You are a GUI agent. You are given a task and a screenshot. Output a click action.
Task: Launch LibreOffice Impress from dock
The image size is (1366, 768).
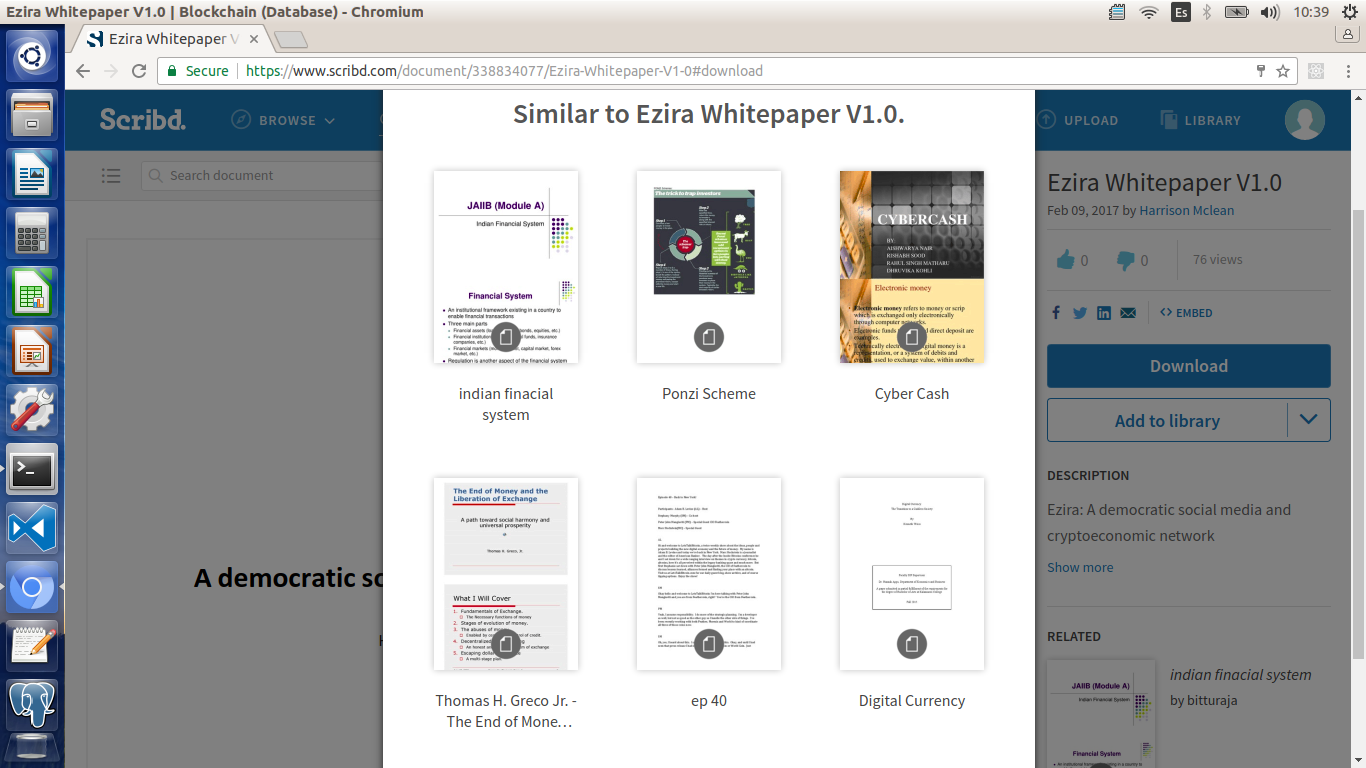coord(32,351)
